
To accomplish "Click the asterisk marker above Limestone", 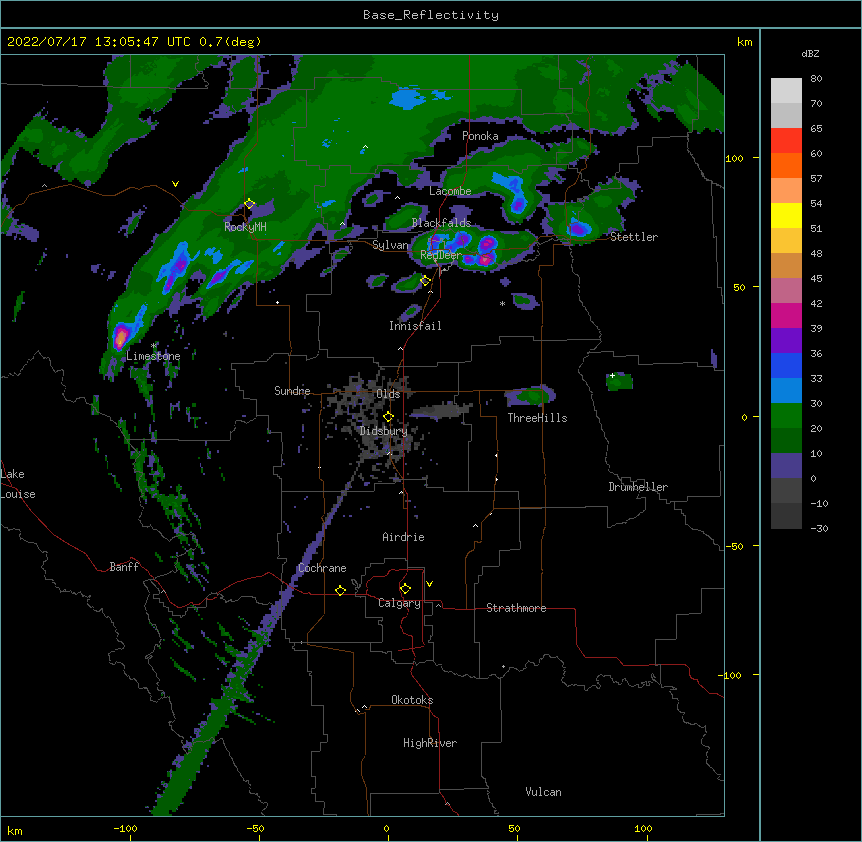I will point(153,346).
